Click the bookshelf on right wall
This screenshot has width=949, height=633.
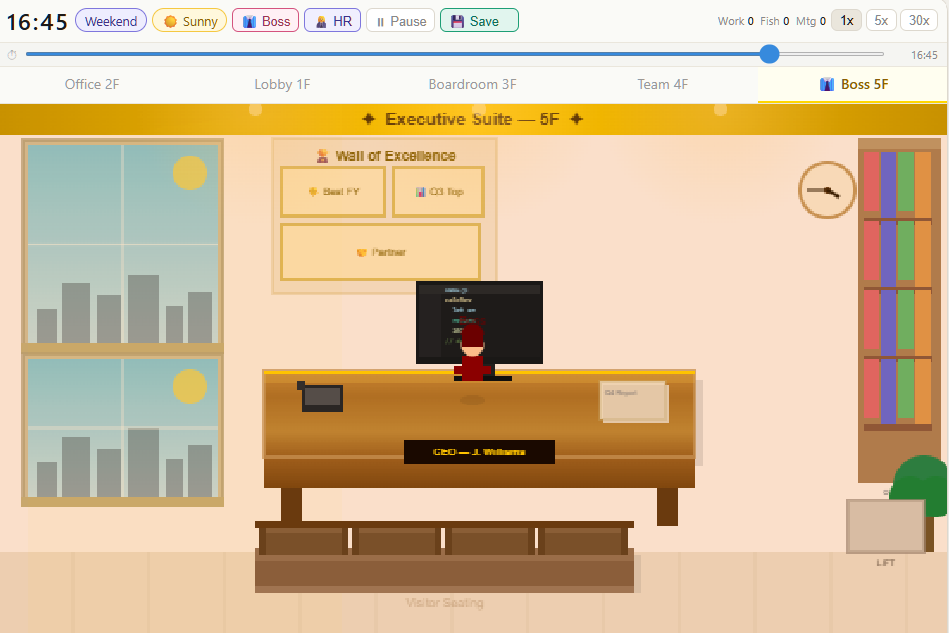pyautogui.click(x=899, y=310)
